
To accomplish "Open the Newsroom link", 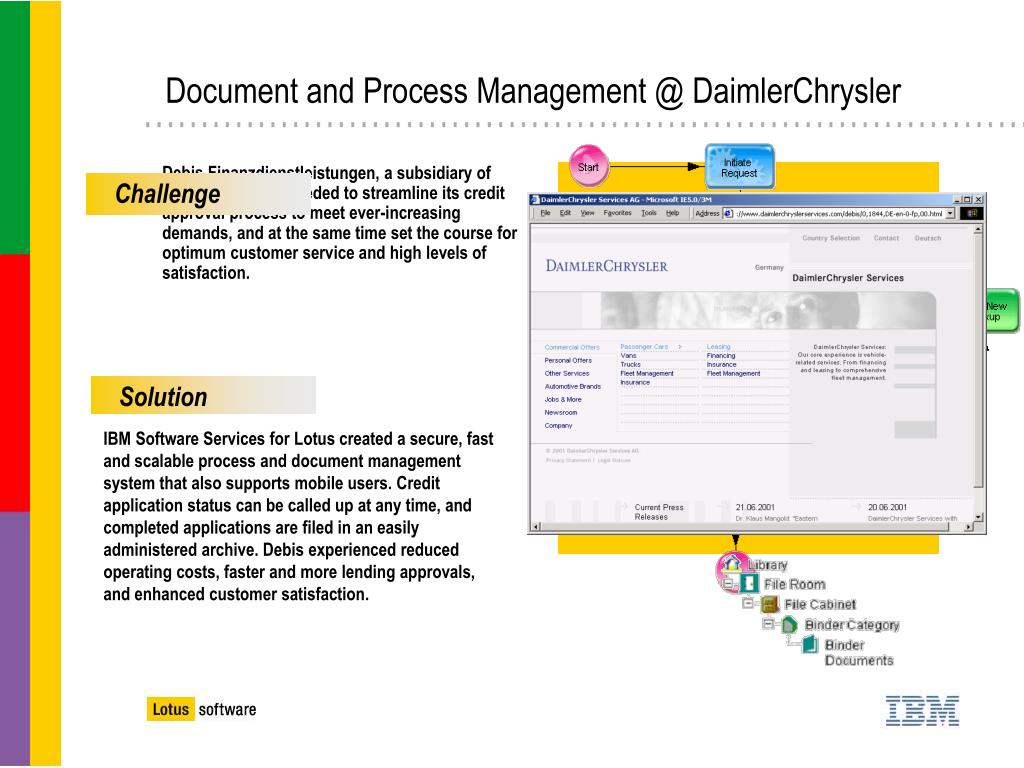I will (x=561, y=413).
